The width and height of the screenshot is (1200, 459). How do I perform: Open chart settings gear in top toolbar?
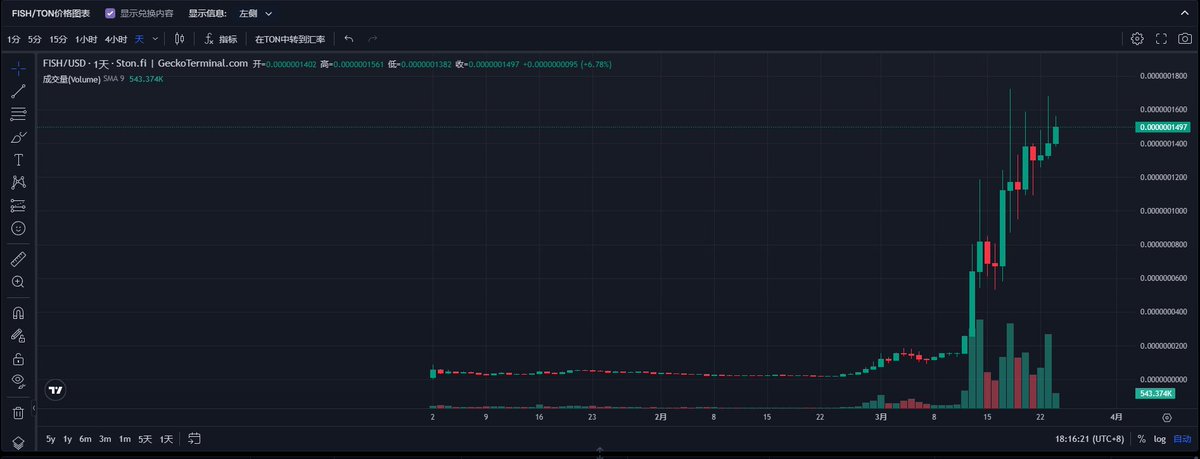[1137, 39]
